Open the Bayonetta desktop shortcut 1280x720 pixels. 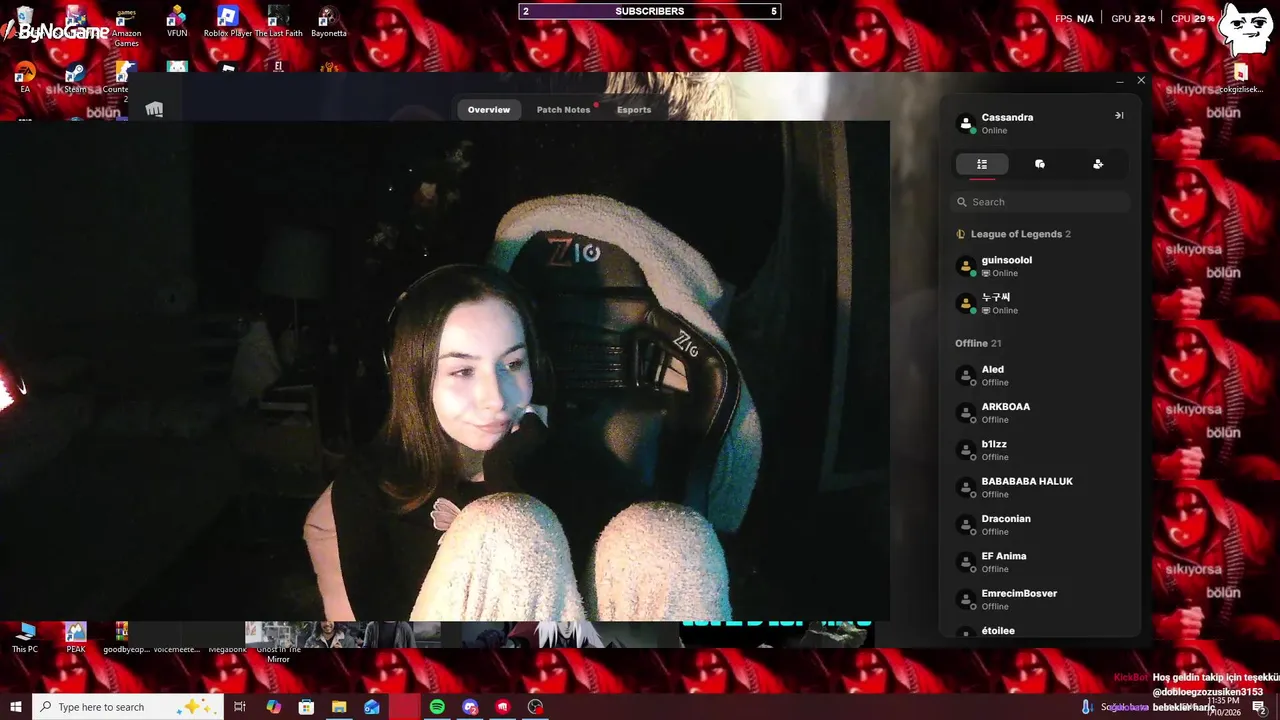(x=328, y=22)
